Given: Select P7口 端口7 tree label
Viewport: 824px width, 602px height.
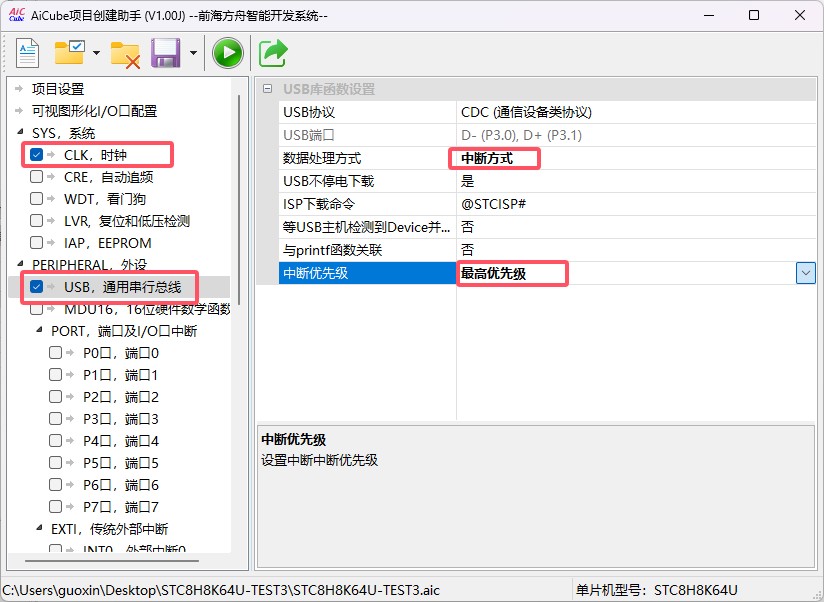Looking at the screenshot, I should coord(121,507).
